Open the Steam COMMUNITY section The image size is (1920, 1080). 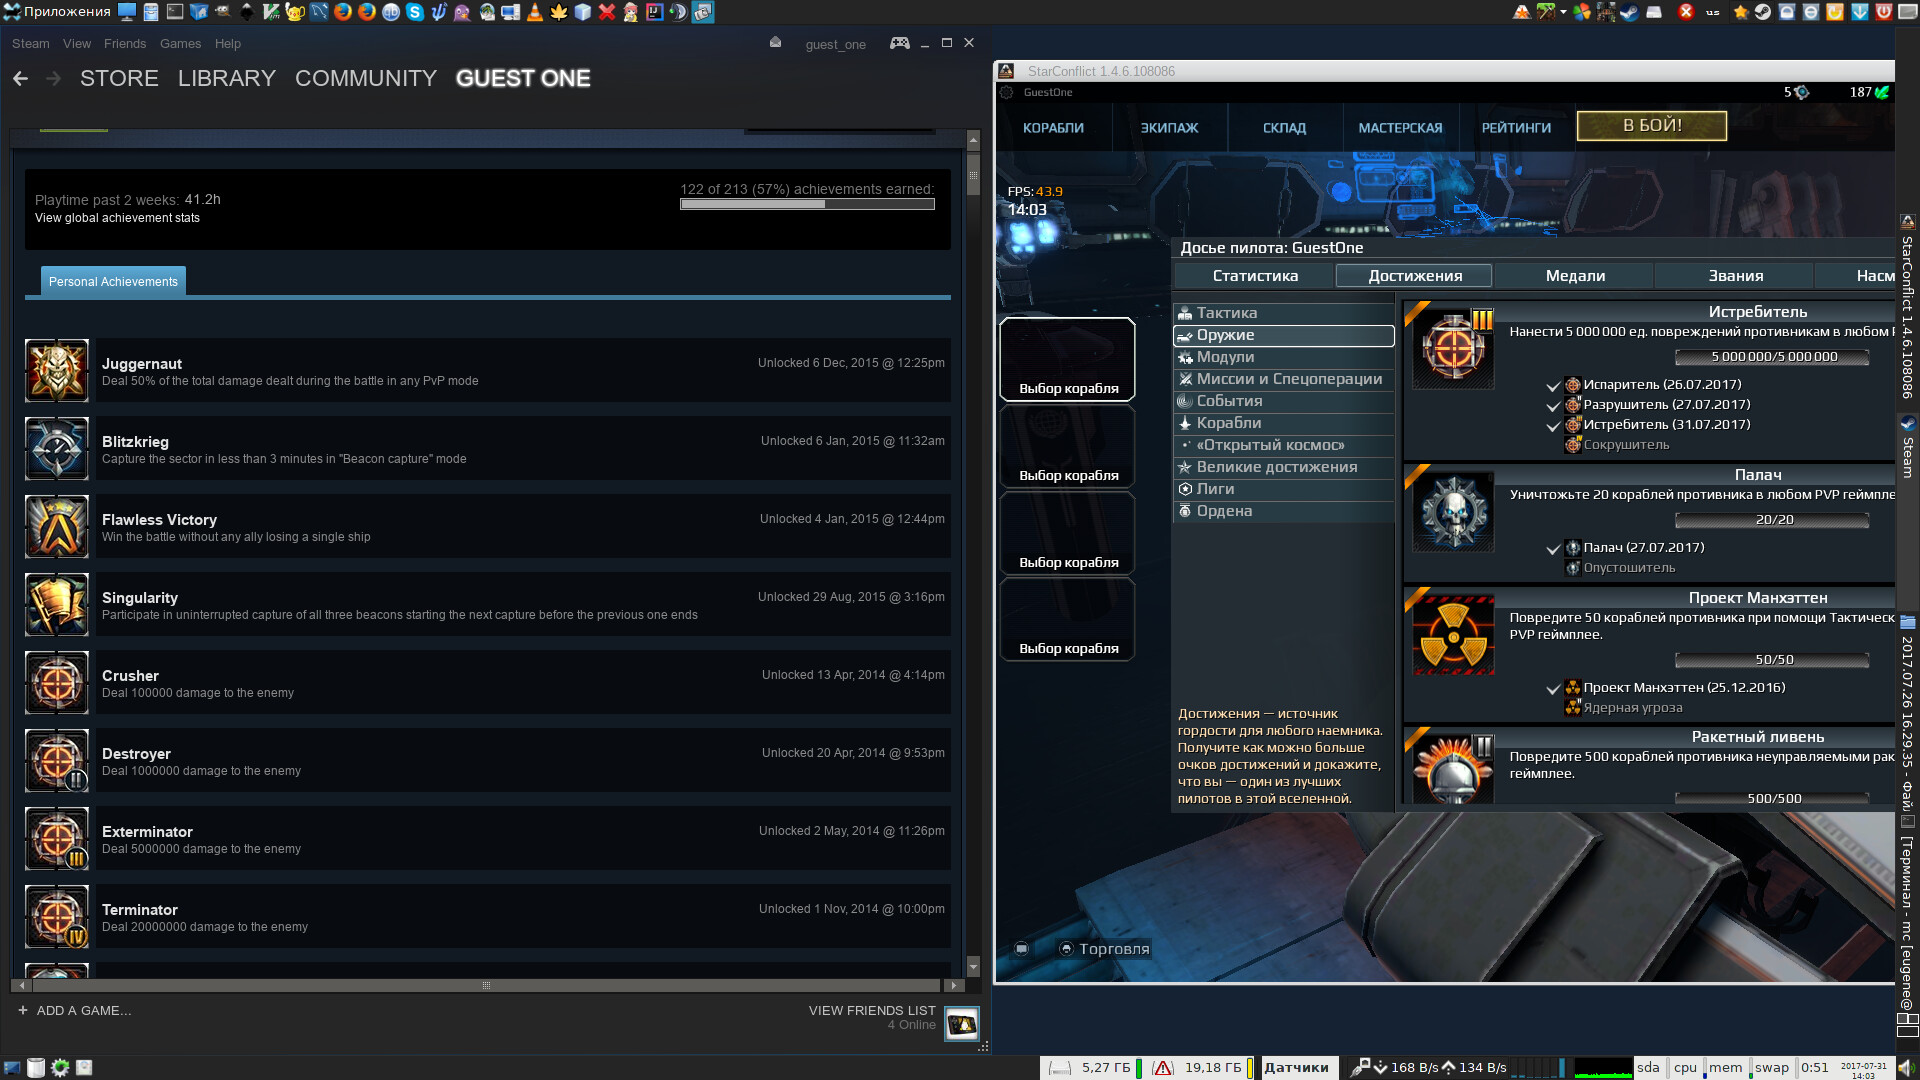pos(366,78)
